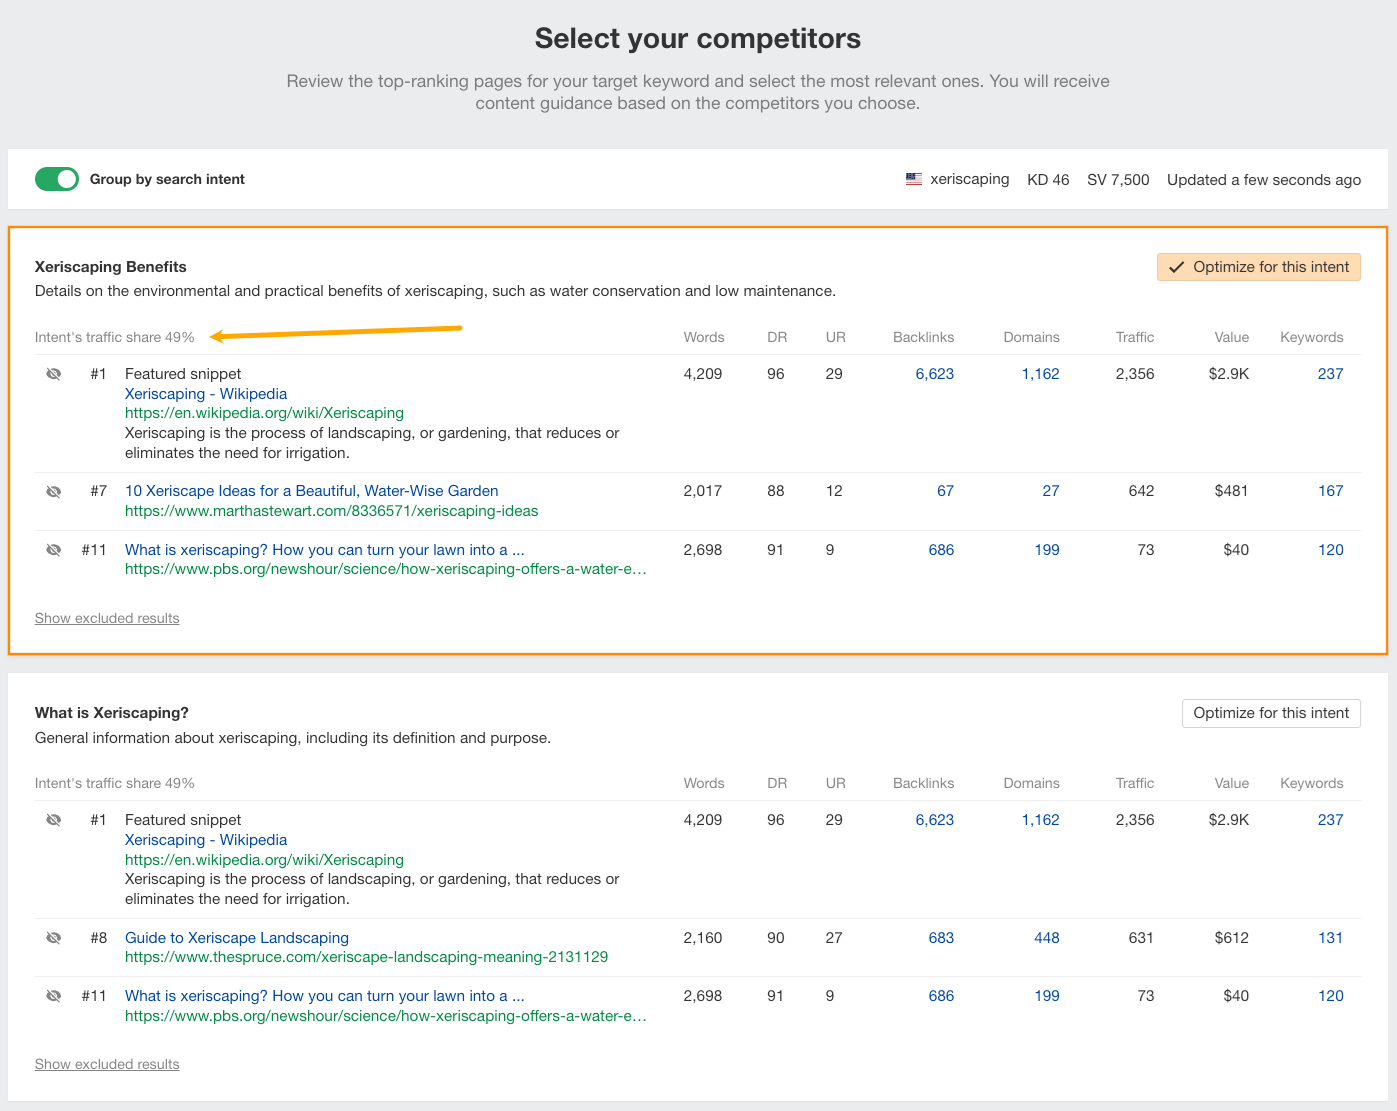Exclude The Spruce result using eye icon
This screenshot has height=1111, width=1397.
(54, 938)
